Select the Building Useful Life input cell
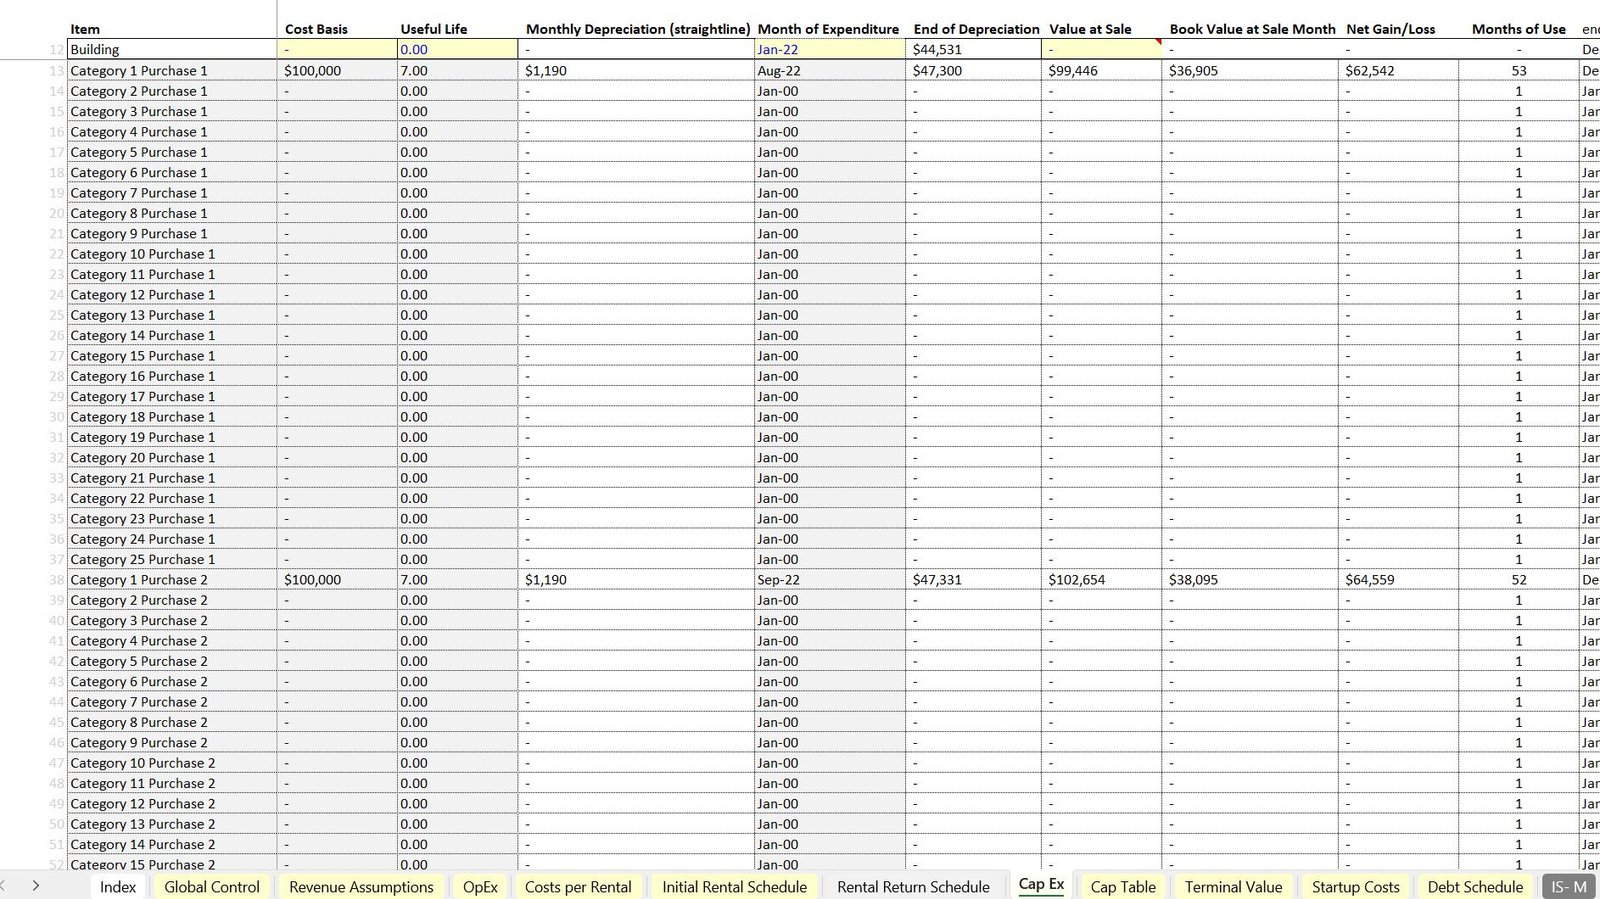1600x899 pixels. [457, 49]
